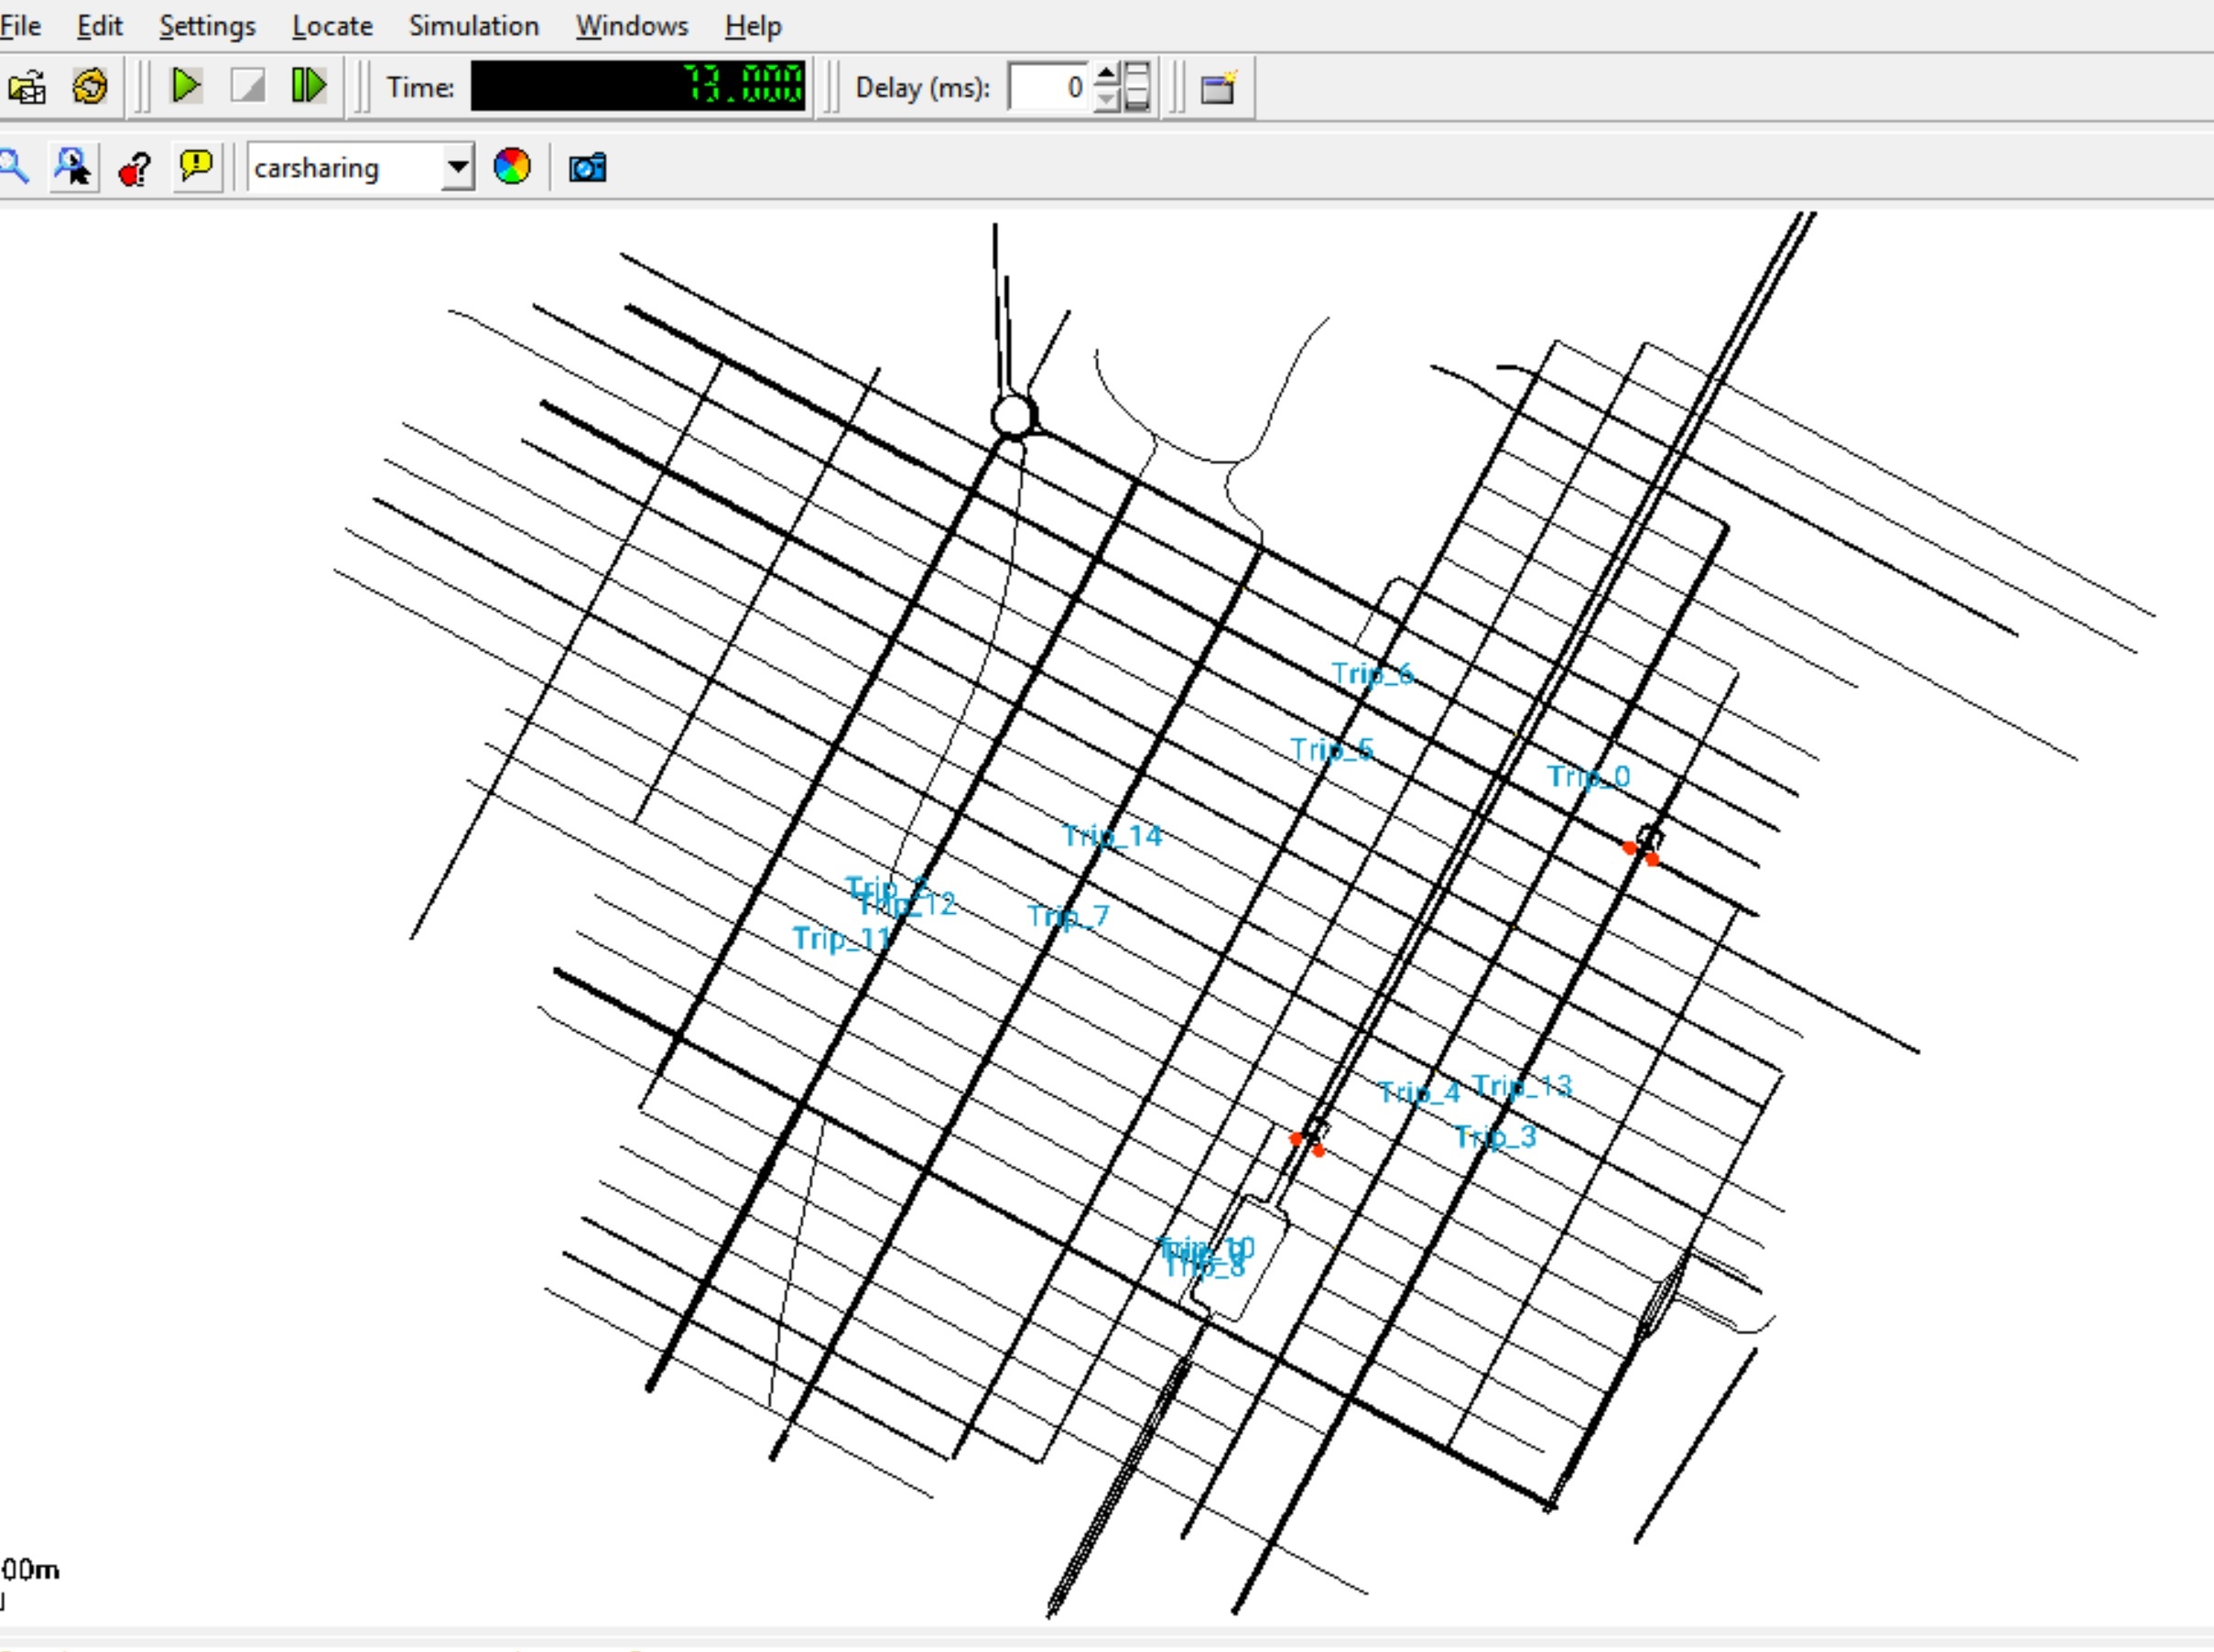Click the Trip_14 label on map

pos(1112,836)
